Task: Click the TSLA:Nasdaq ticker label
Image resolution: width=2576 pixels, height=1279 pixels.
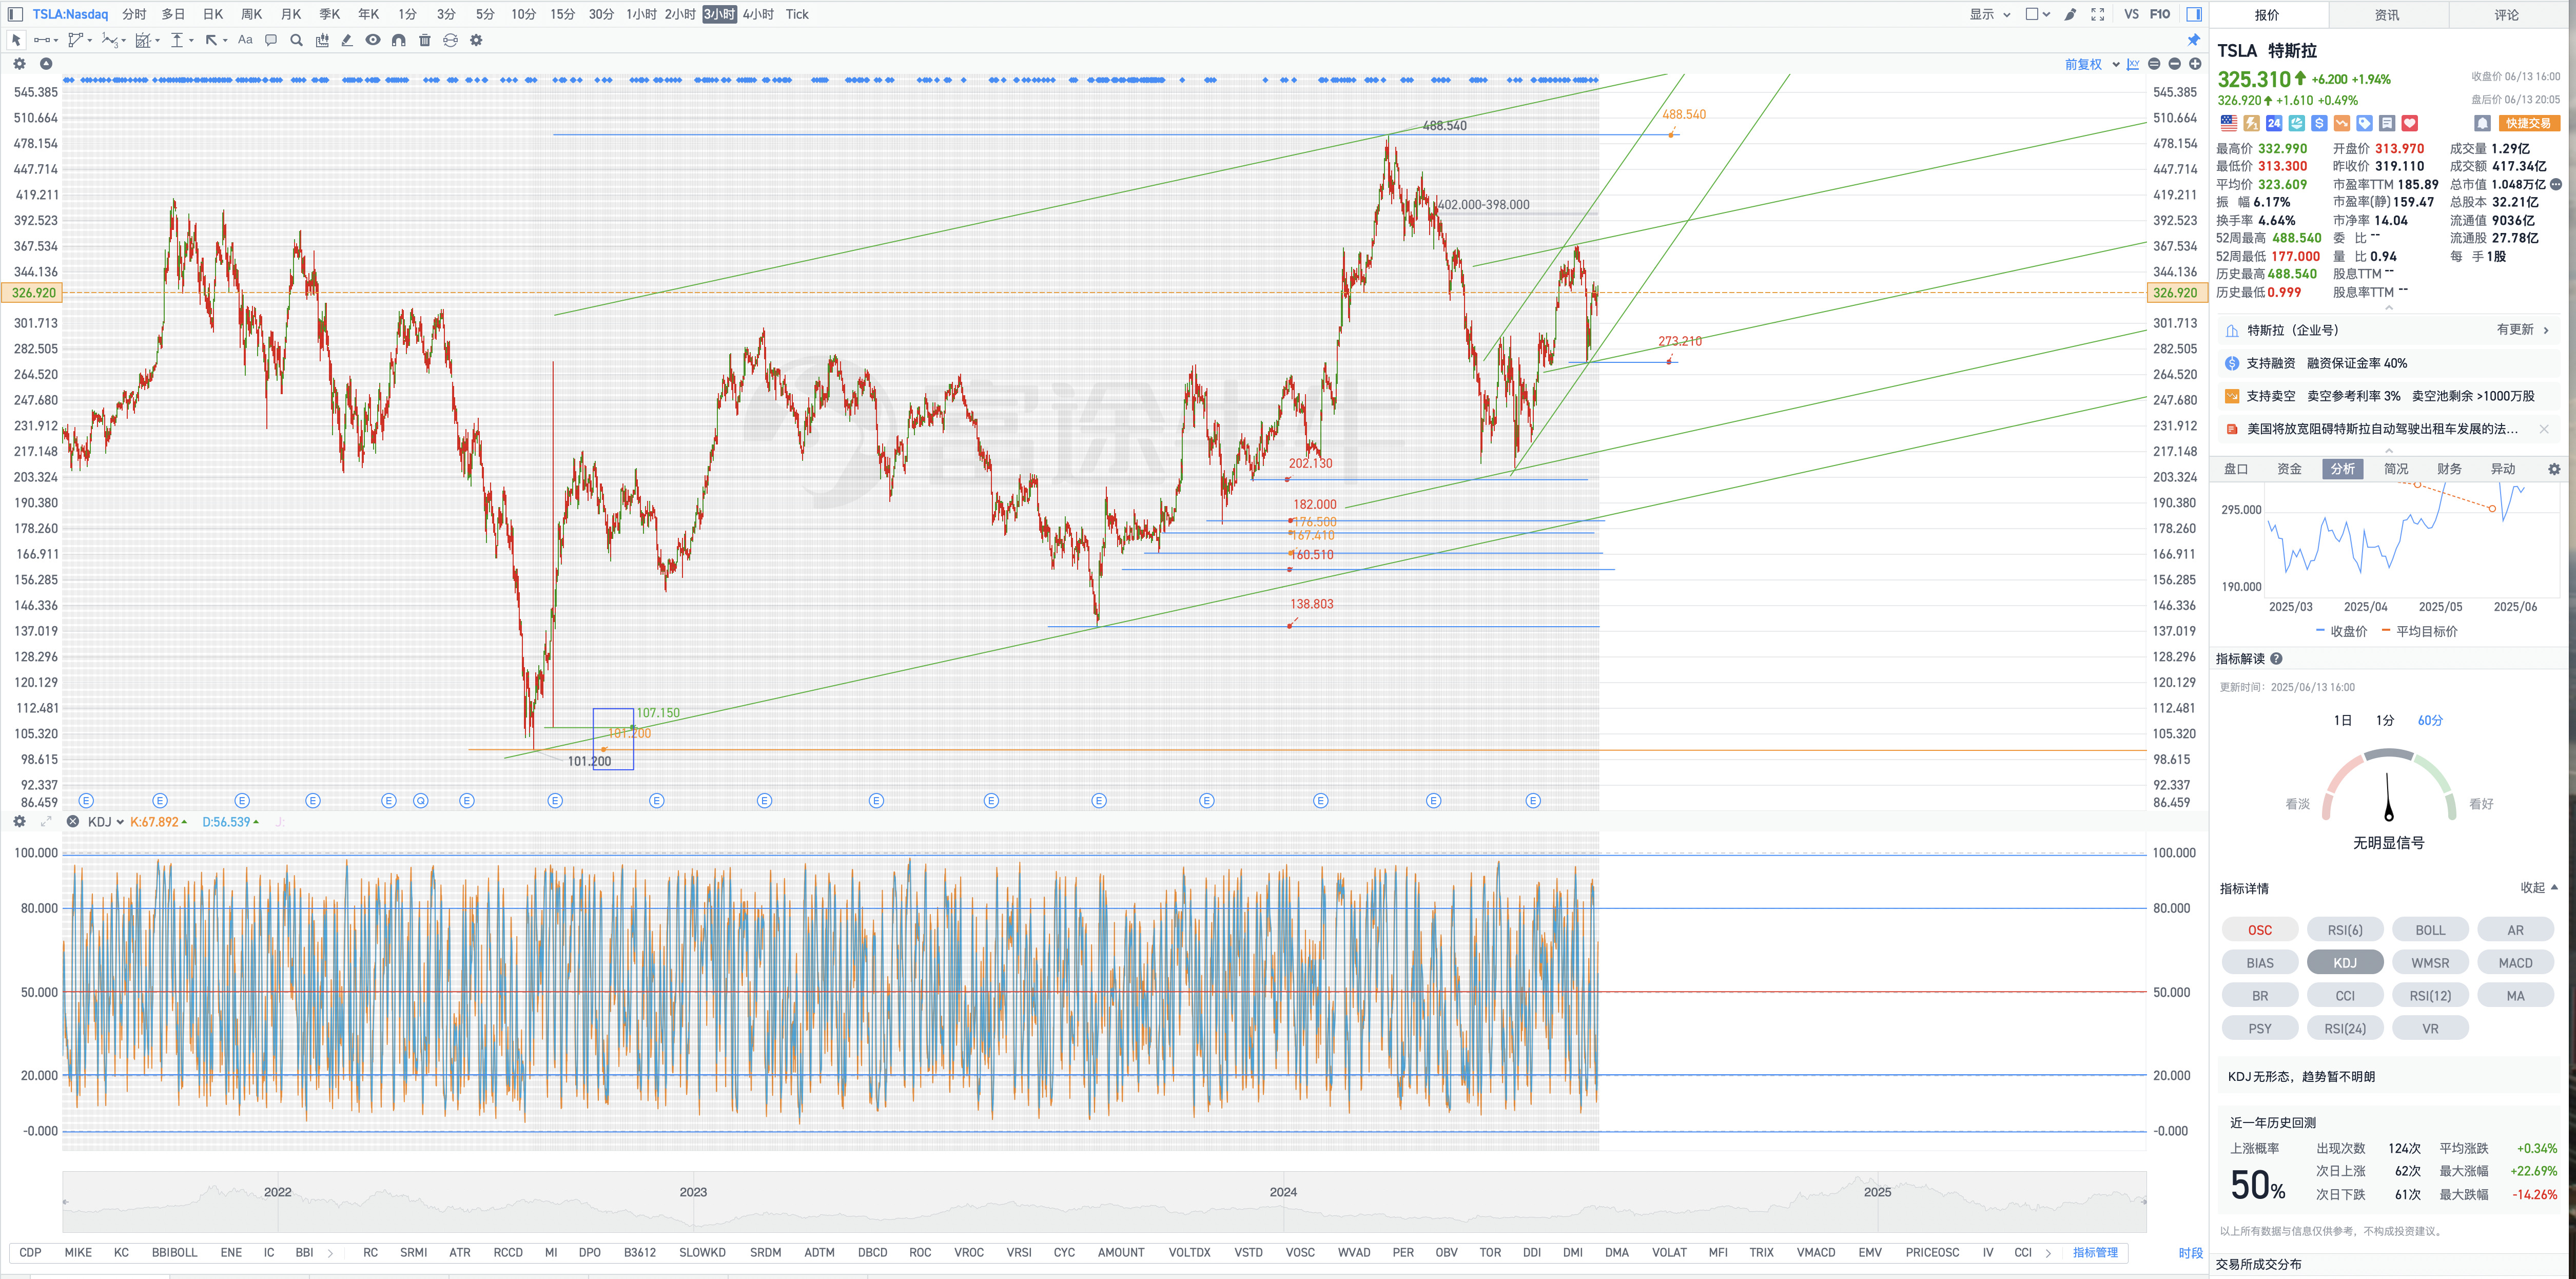Action: pyautogui.click(x=70, y=14)
